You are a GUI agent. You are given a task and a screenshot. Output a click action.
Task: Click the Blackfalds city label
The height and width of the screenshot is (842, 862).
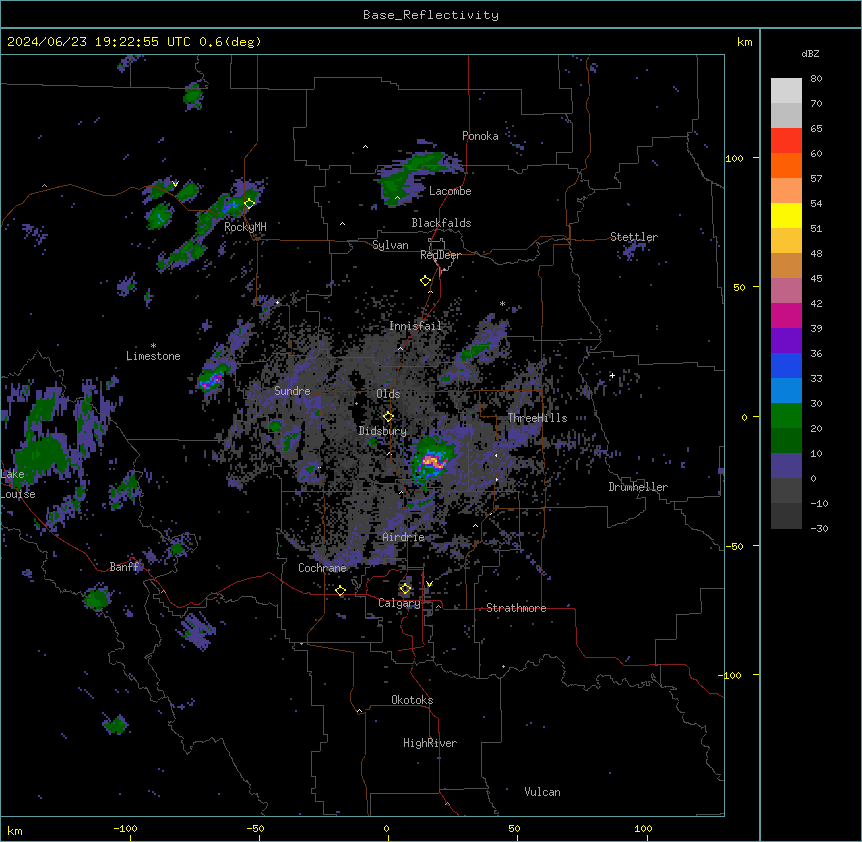coord(441,223)
